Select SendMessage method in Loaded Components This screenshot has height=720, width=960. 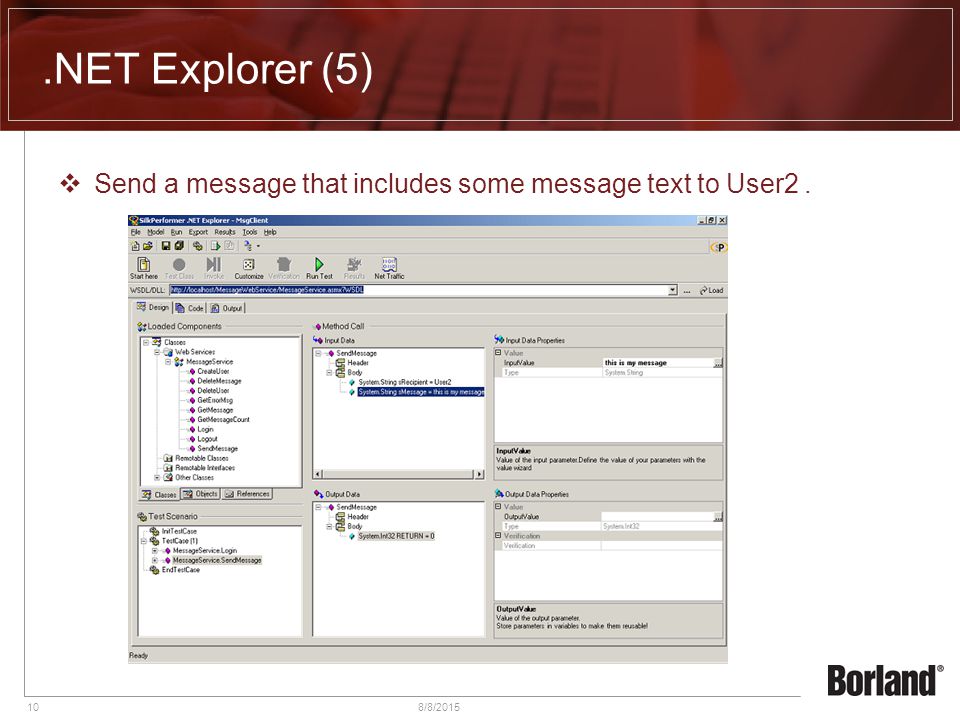(217, 449)
